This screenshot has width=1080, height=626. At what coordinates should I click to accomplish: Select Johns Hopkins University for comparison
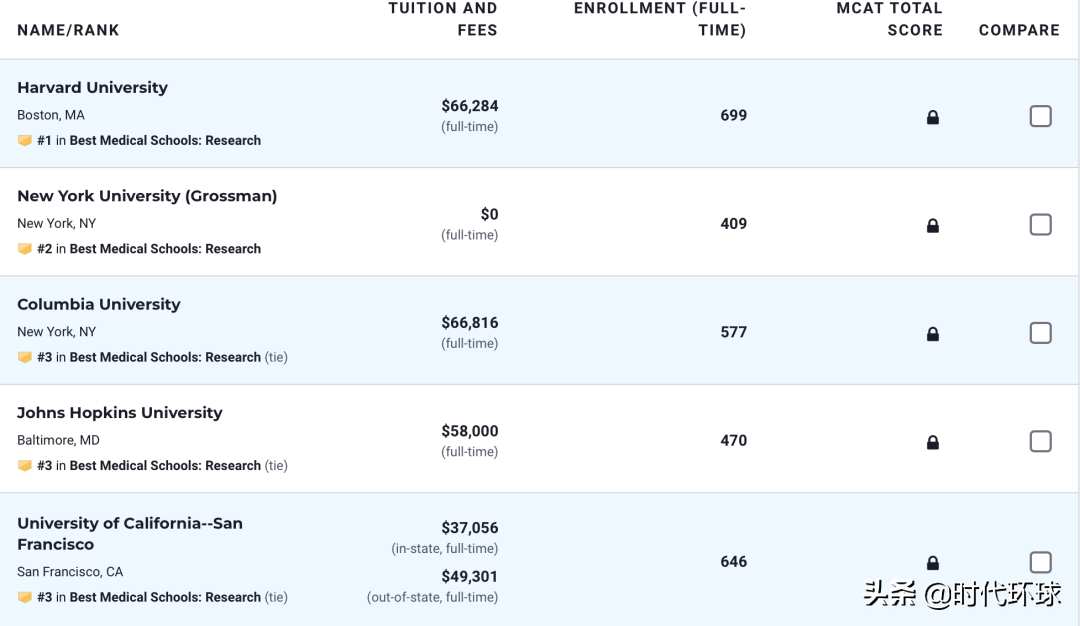point(1040,441)
